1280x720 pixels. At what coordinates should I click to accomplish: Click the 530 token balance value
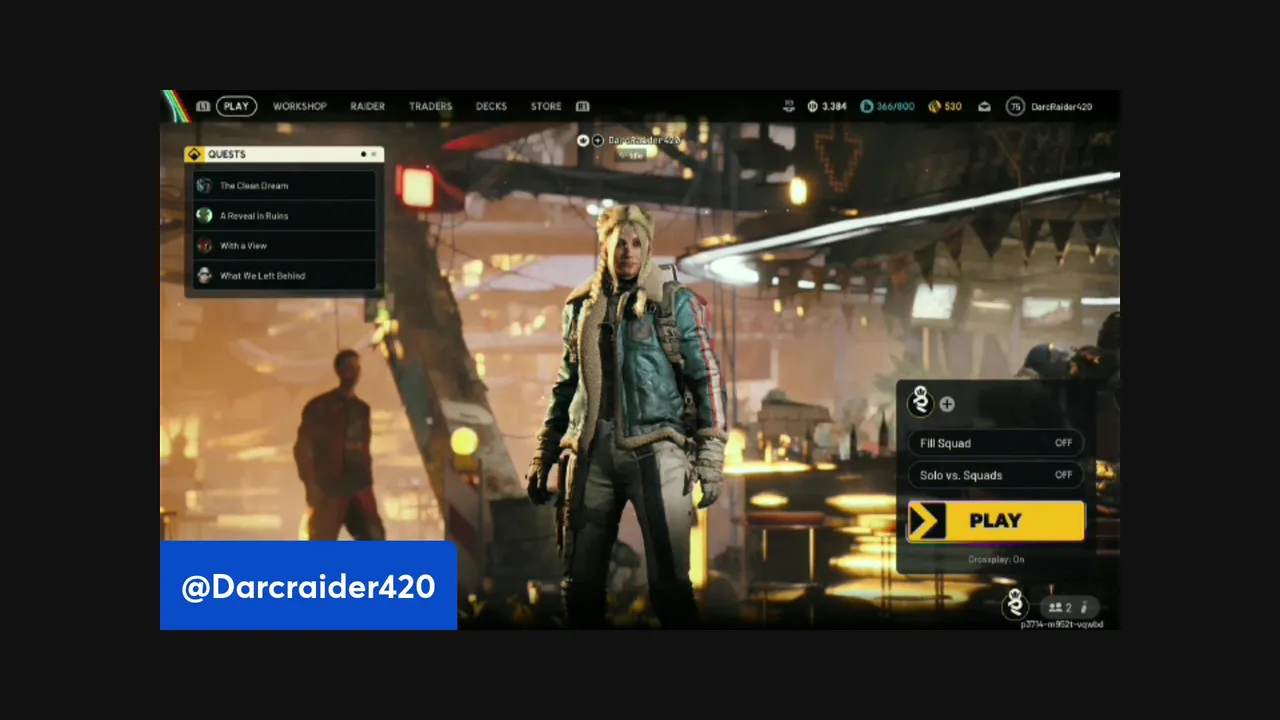click(953, 106)
